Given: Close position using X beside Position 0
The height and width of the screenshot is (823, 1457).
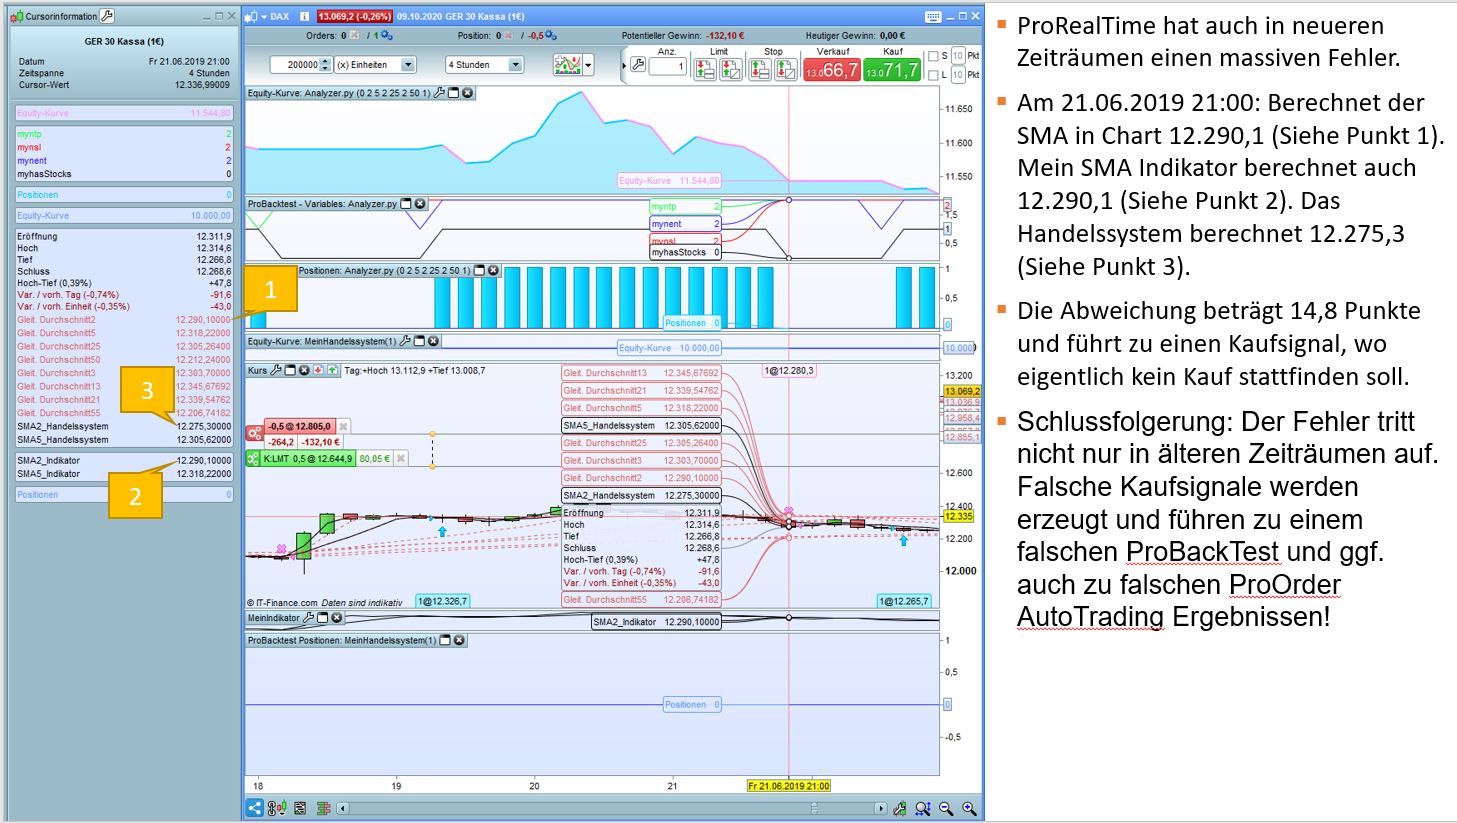Looking at the screenshot, I should [x=508, y=36].
